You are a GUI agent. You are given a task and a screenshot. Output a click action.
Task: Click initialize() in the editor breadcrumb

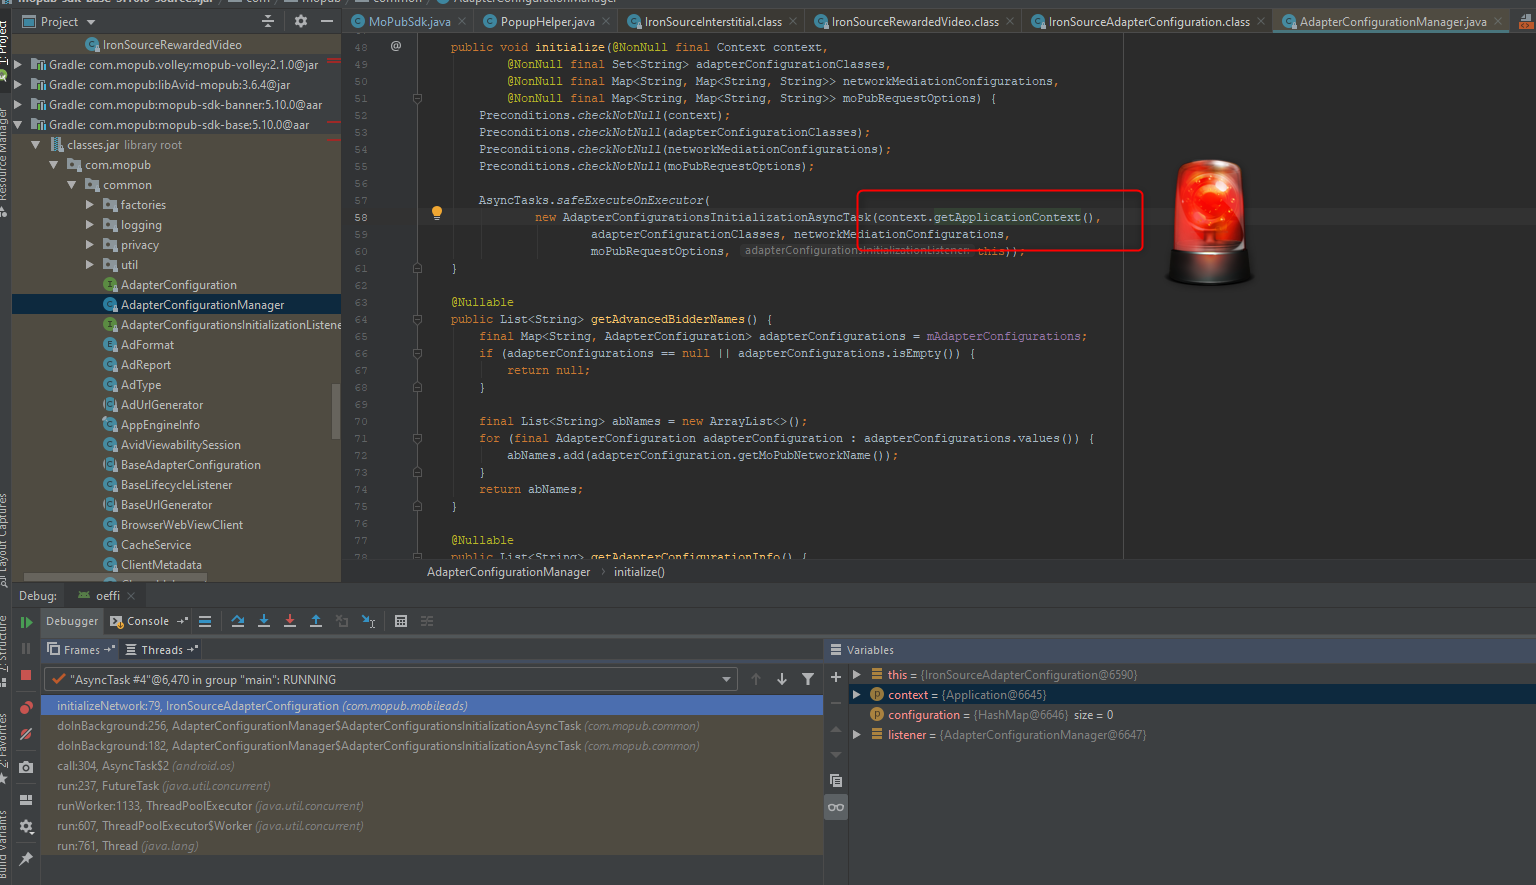coord(639,572)
